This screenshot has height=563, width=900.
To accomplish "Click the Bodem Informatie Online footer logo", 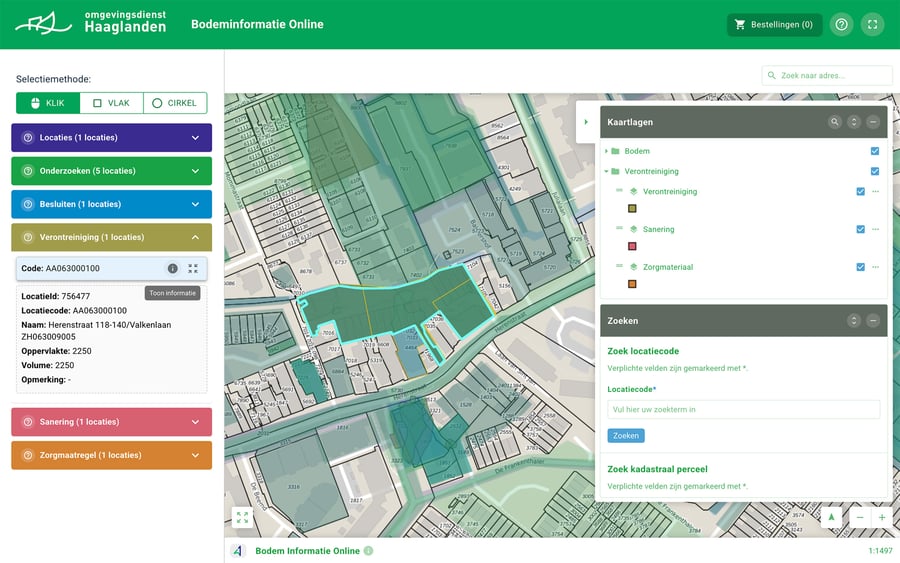I will coord(238,551).
